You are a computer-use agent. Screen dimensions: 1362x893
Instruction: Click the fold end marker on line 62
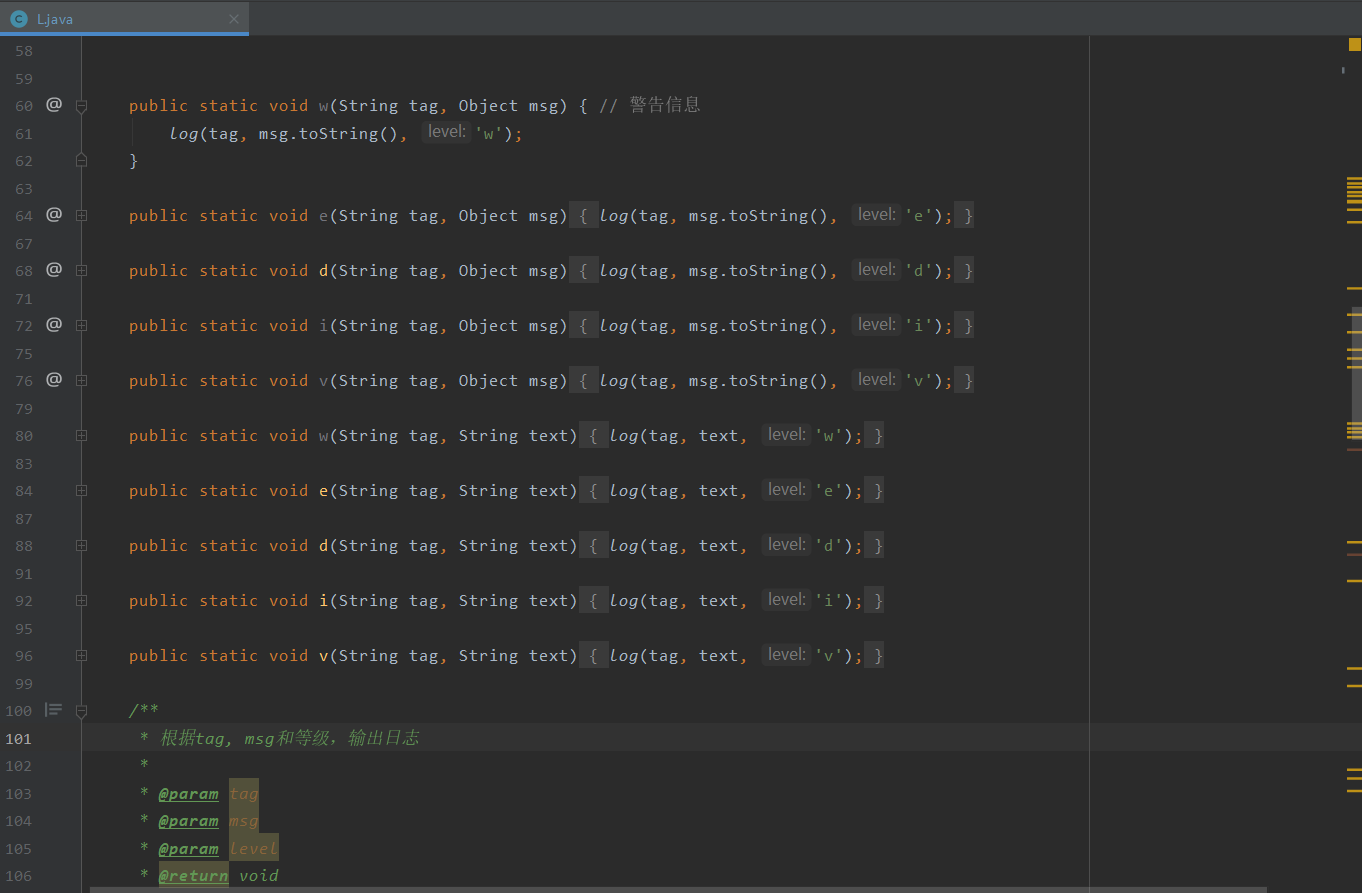(x=82, y=160)
